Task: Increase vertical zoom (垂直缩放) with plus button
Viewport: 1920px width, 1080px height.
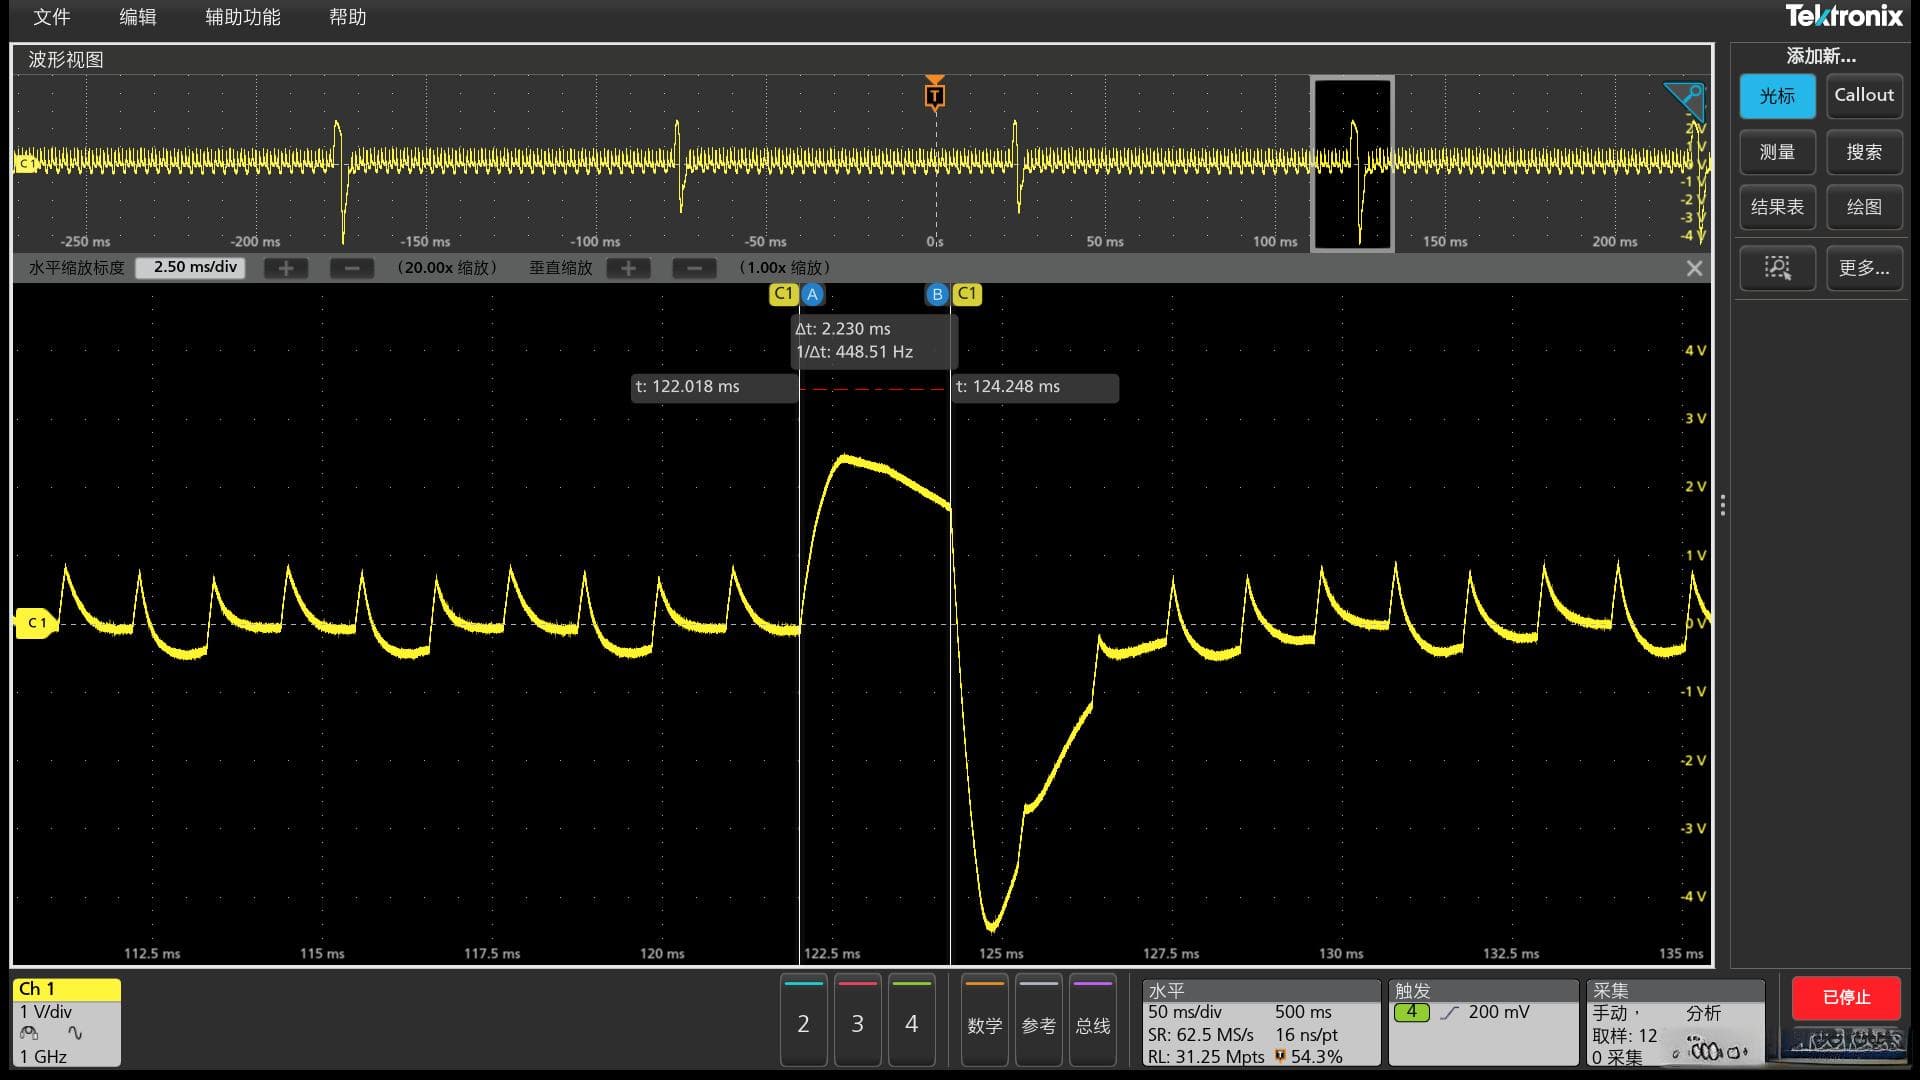Action: pos(628,268)
